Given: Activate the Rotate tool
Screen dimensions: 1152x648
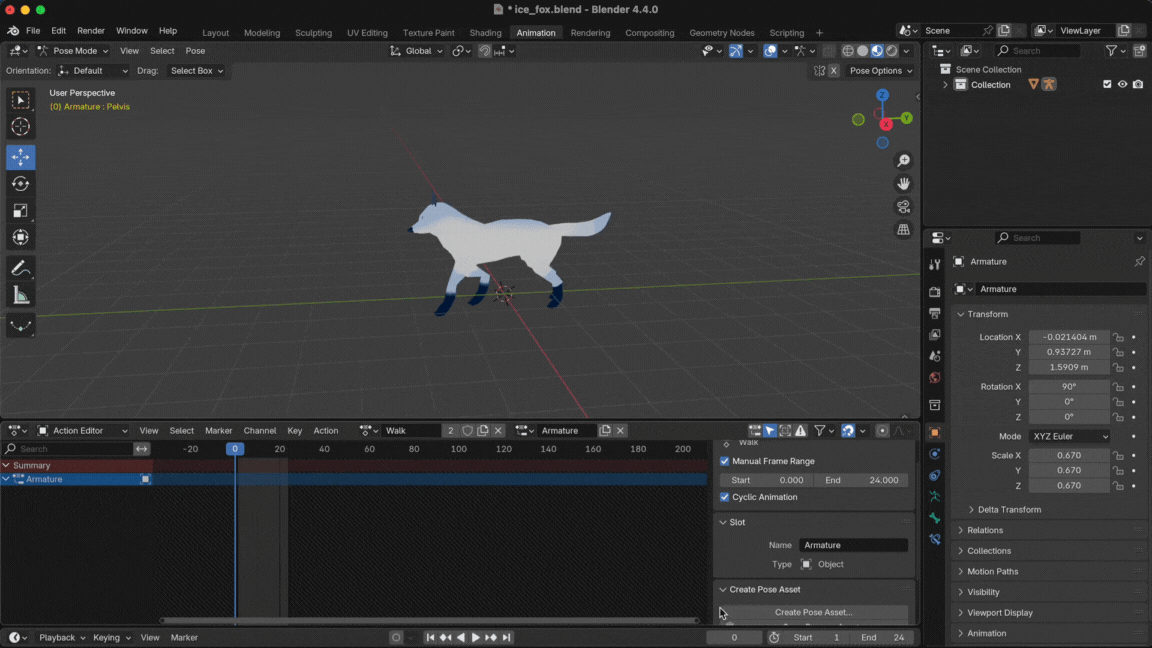Looking at the screenshot, I should pos(21,184).
